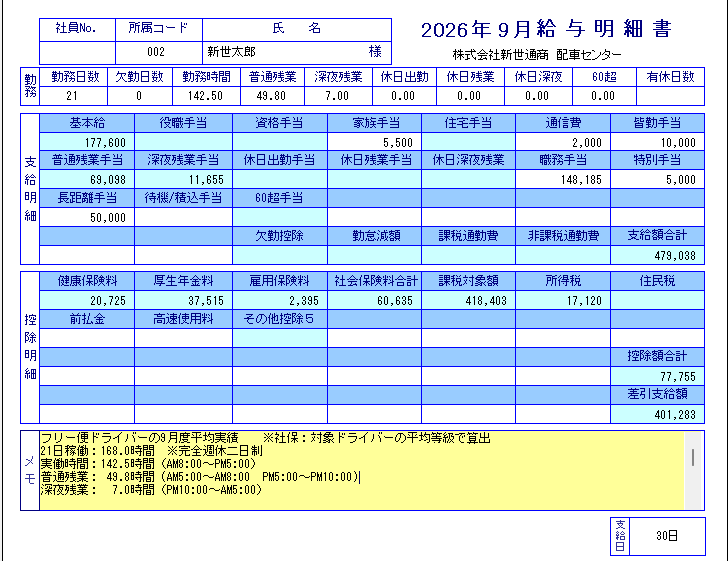Viewport: 728px width, 561px height.
Task: Click the empty 有休日数 value cell
Action: coord(670,96)
